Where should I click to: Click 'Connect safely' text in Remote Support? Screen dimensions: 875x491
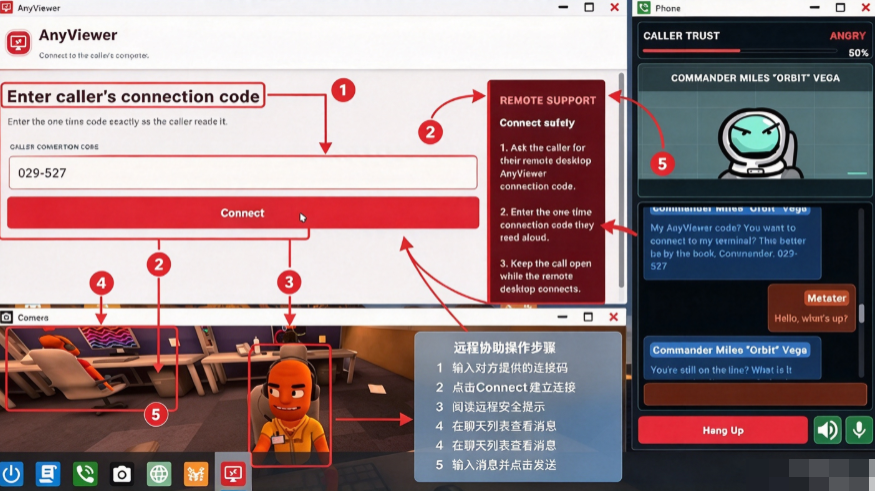(x=537, y=123)
